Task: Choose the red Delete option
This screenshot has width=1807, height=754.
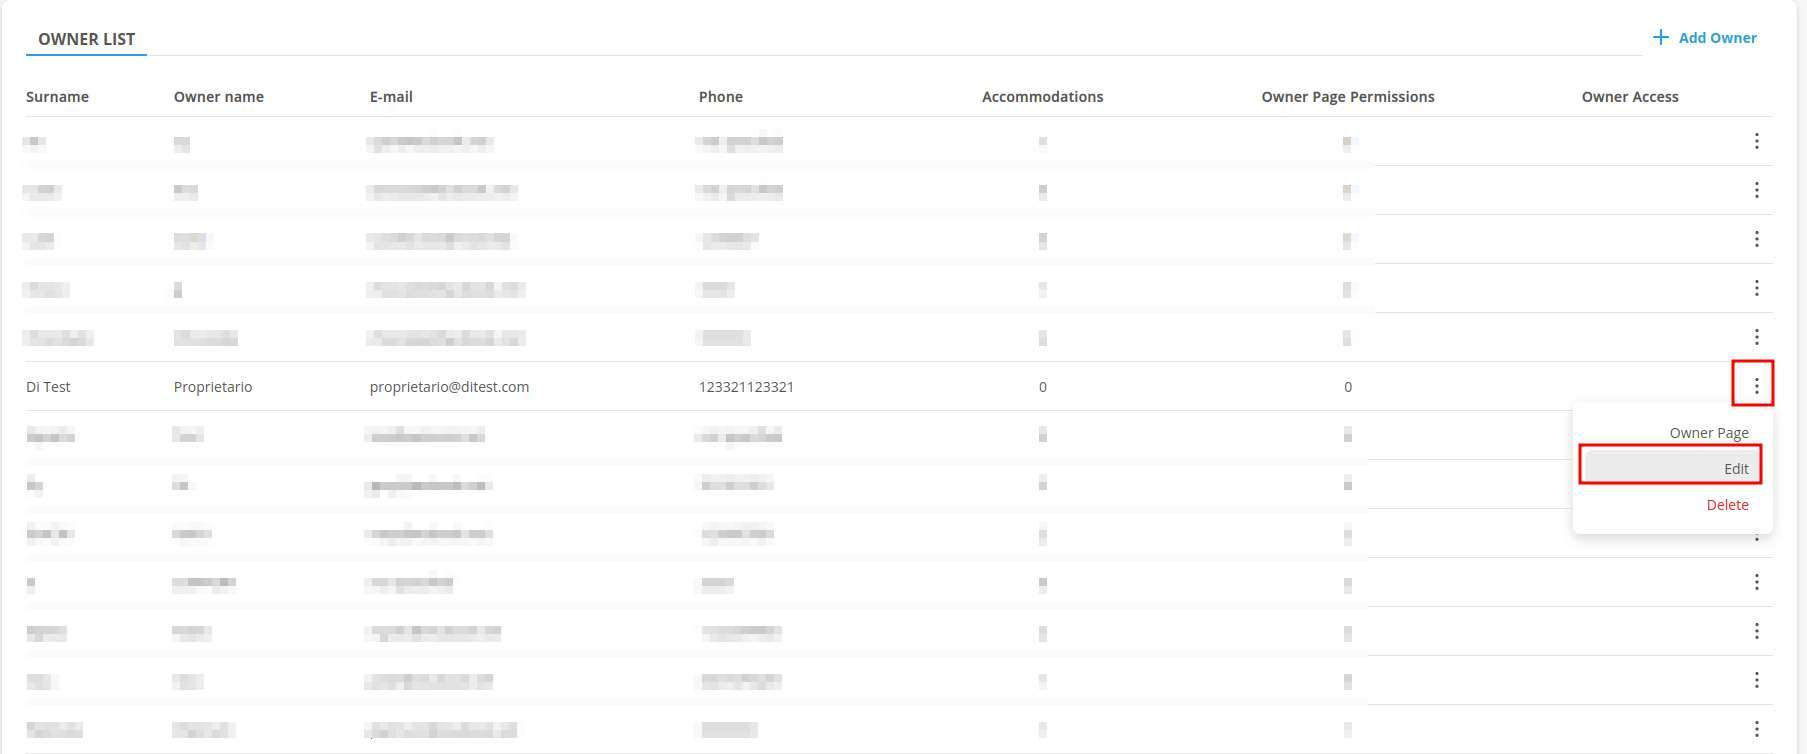Action: 1727,505
